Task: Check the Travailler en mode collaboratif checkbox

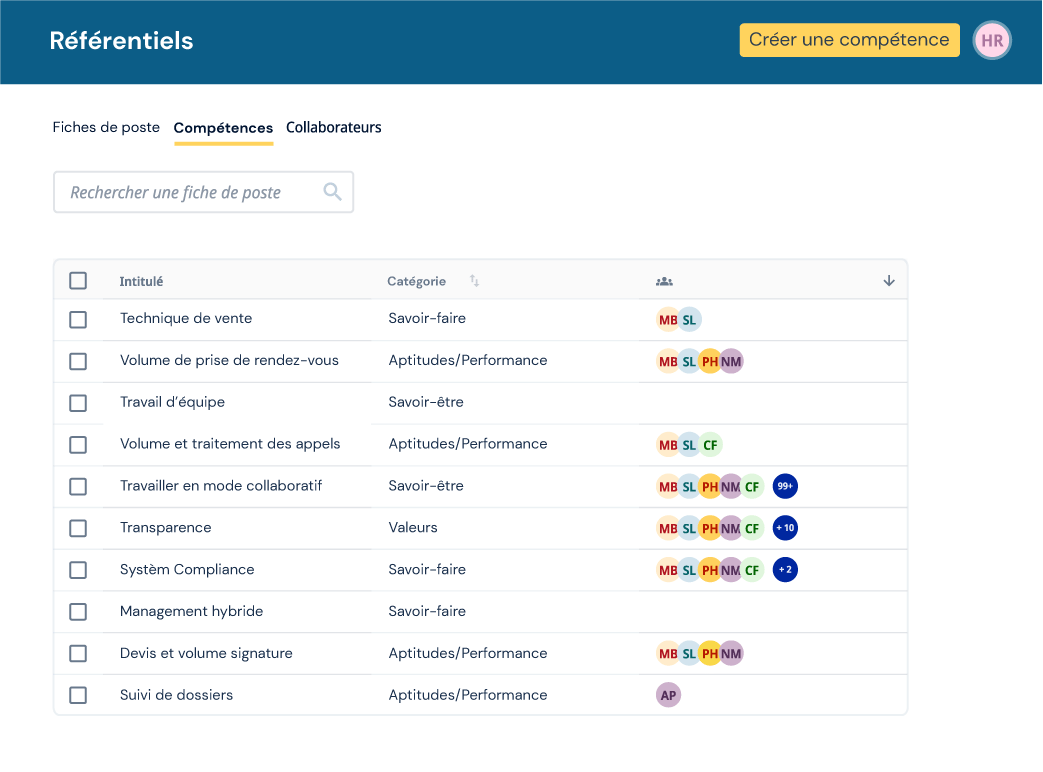Action: pos(78,487)
